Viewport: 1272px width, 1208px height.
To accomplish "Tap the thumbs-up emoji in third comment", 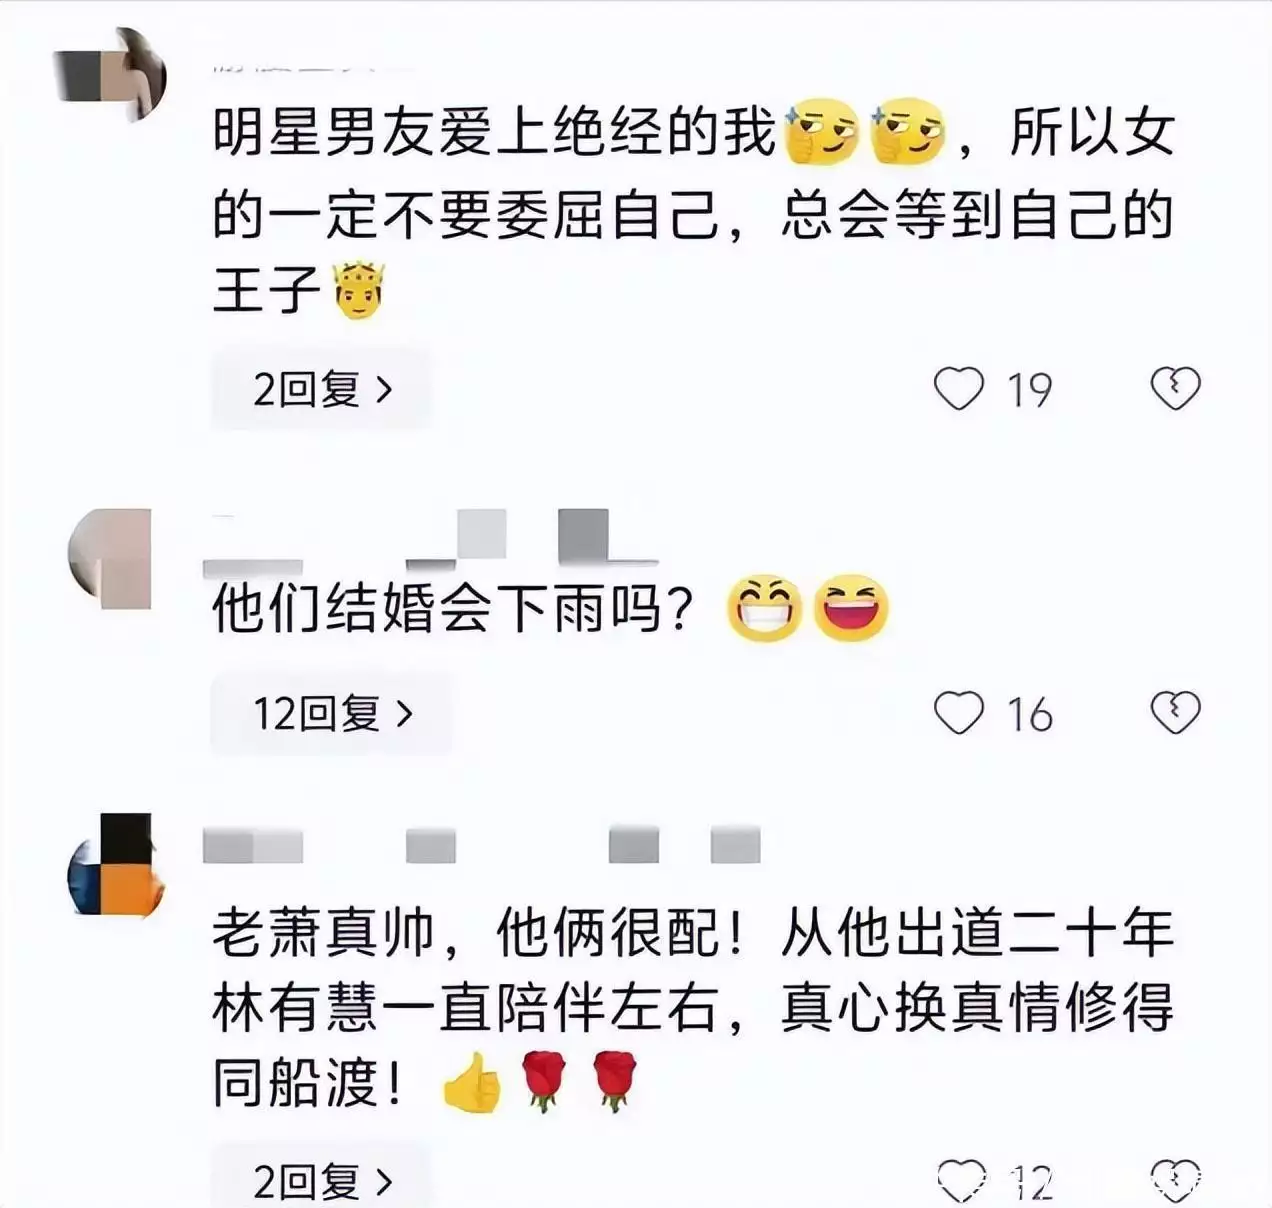I will point(471,1083).
